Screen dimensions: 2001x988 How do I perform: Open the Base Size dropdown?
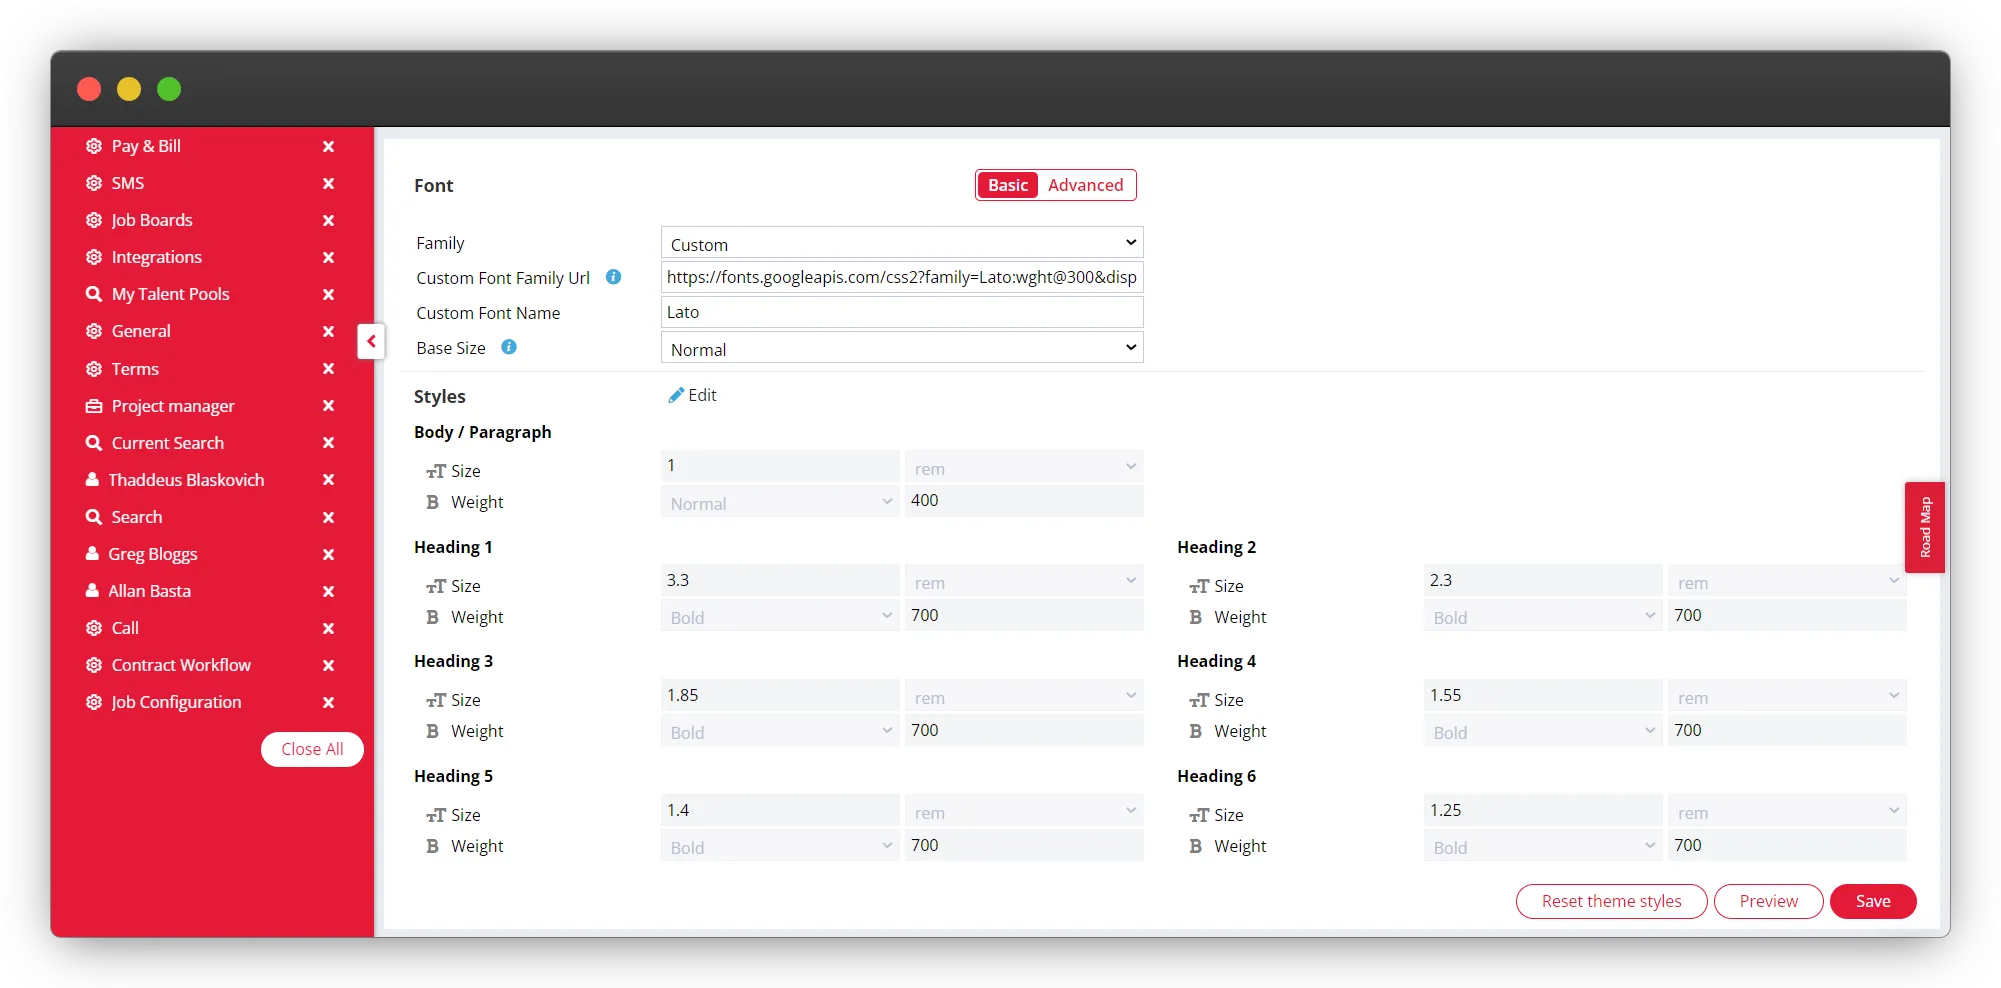tap(902, 348)
